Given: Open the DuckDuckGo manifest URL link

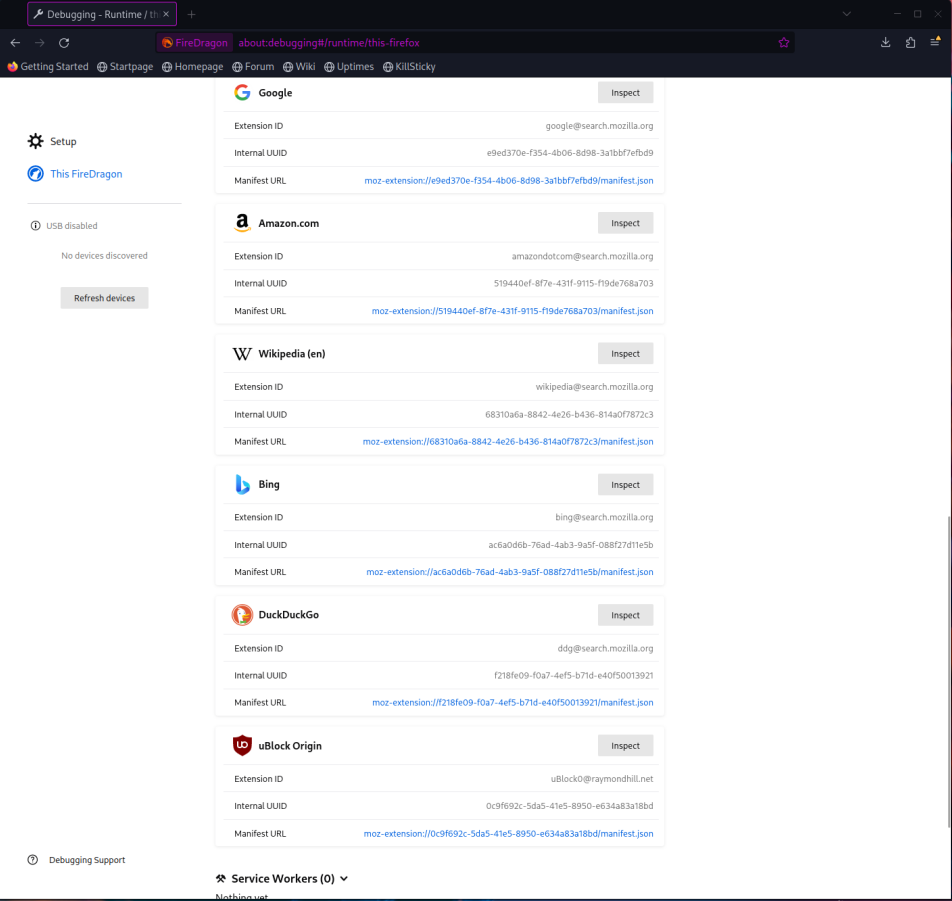Looking at the screenshot, I should pyautogui.click(x=512, y=703).
